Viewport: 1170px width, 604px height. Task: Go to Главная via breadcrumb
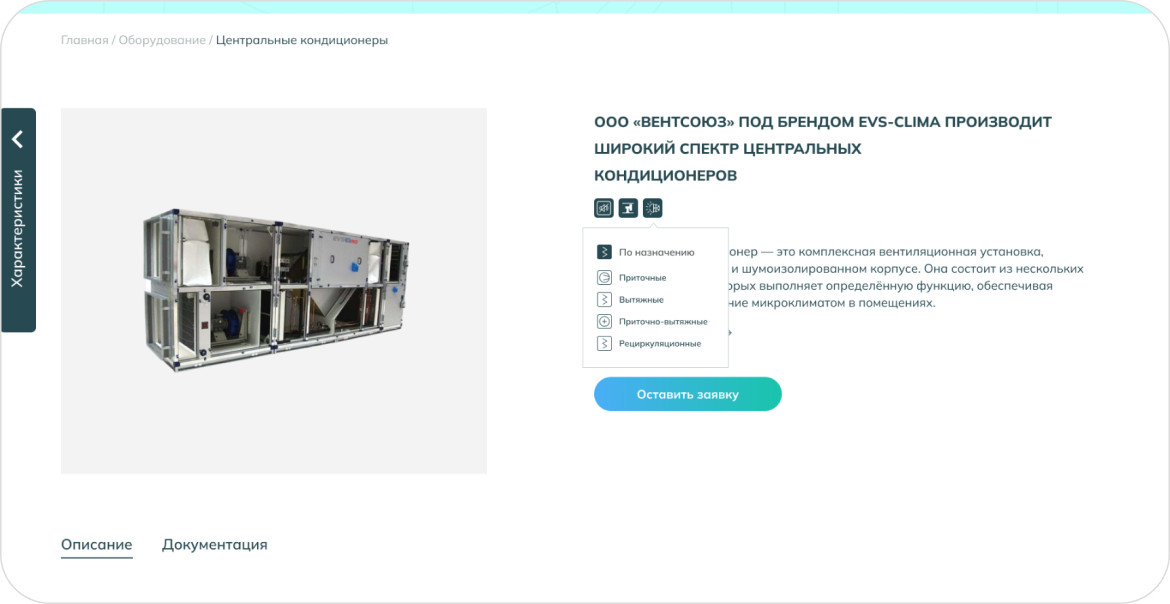point(84,40)
